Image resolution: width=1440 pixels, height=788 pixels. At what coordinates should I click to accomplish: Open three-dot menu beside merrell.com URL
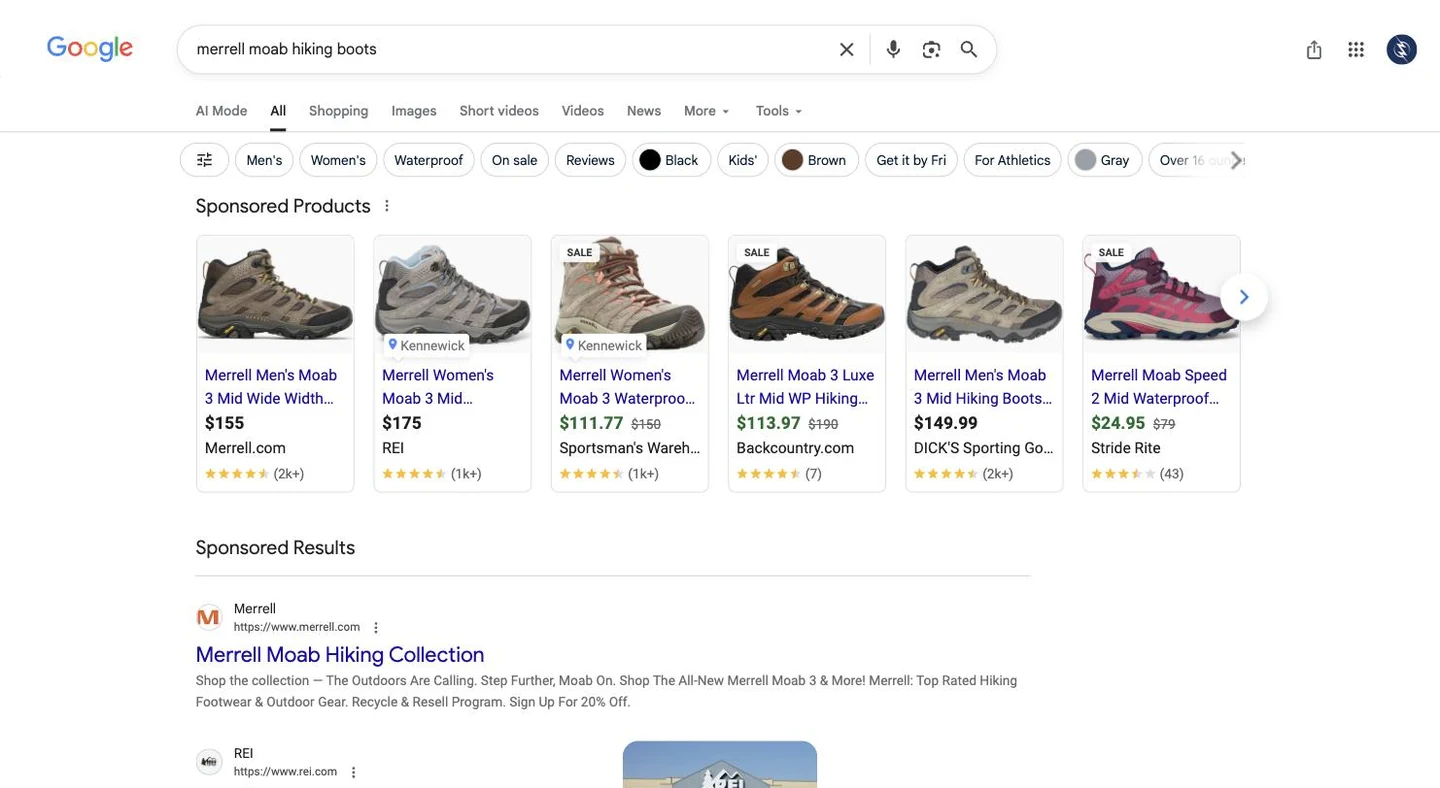(376, 628)
